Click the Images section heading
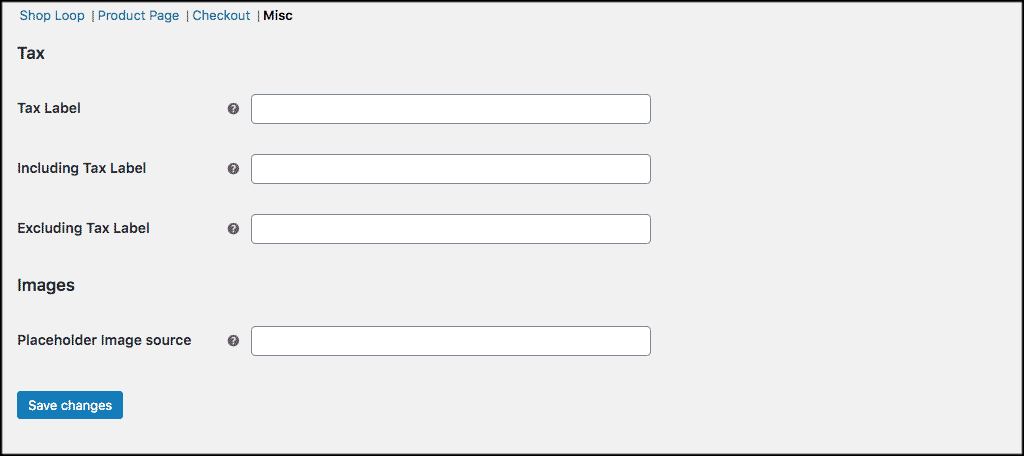This screenshot has height=456, width=1024. (46, 285)
